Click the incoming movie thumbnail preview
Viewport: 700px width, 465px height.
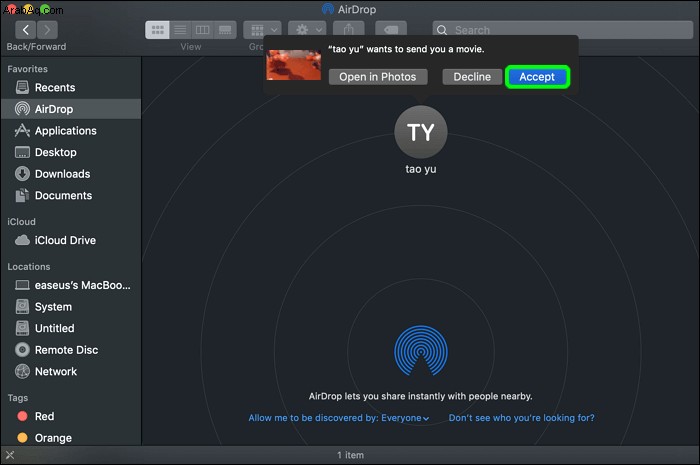(x=293, y=65)
